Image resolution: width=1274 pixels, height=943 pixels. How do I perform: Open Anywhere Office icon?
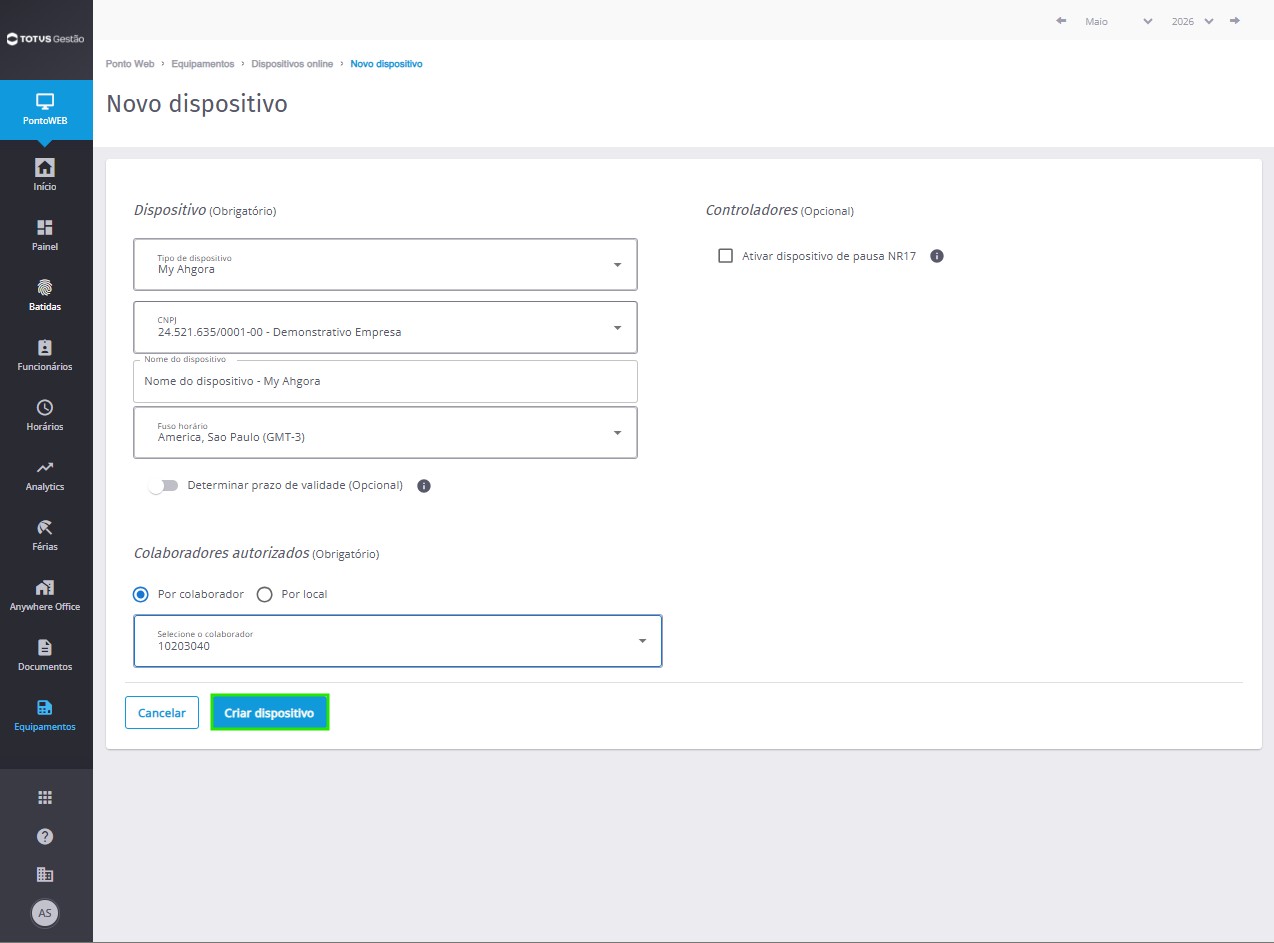44,587
